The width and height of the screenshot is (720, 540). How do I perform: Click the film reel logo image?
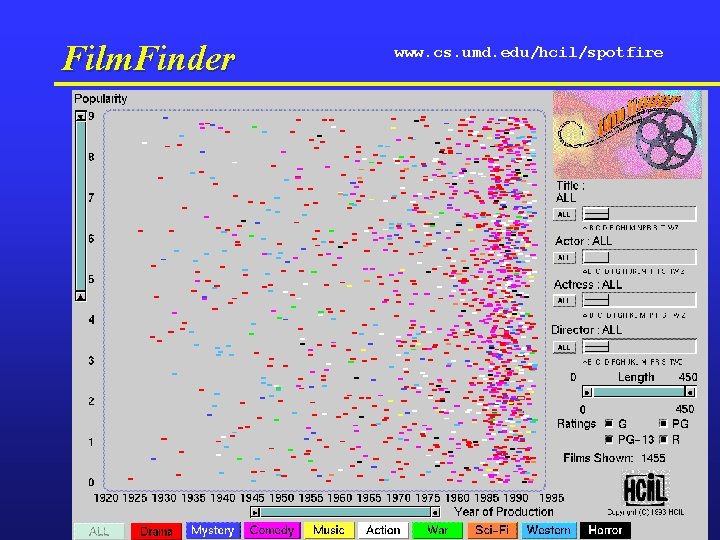coord(627,135)
